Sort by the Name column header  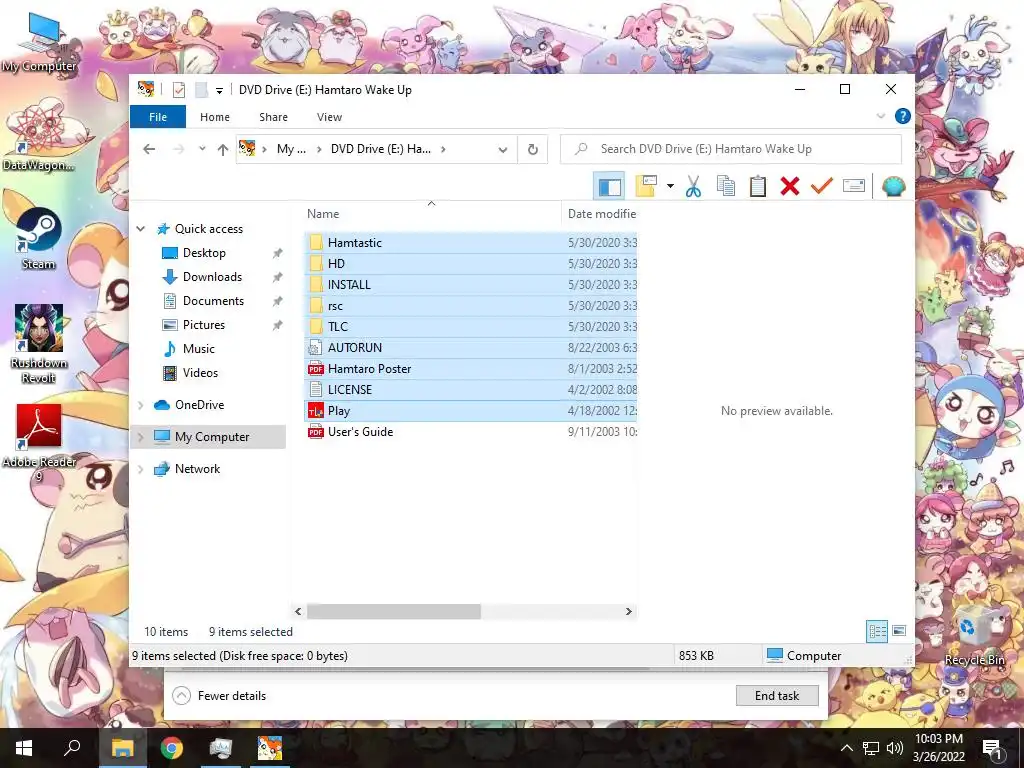point(431,214)
